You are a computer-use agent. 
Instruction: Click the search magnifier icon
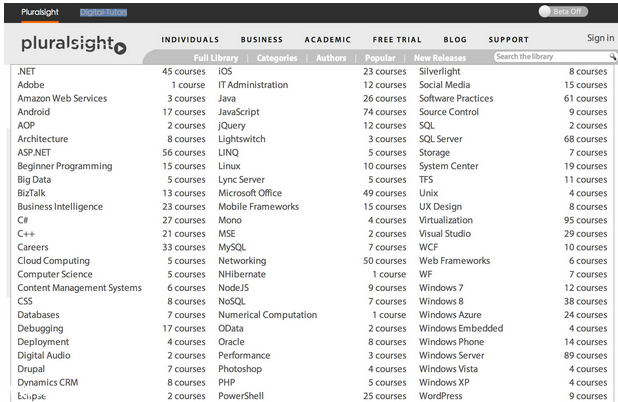tap(612, 57)
